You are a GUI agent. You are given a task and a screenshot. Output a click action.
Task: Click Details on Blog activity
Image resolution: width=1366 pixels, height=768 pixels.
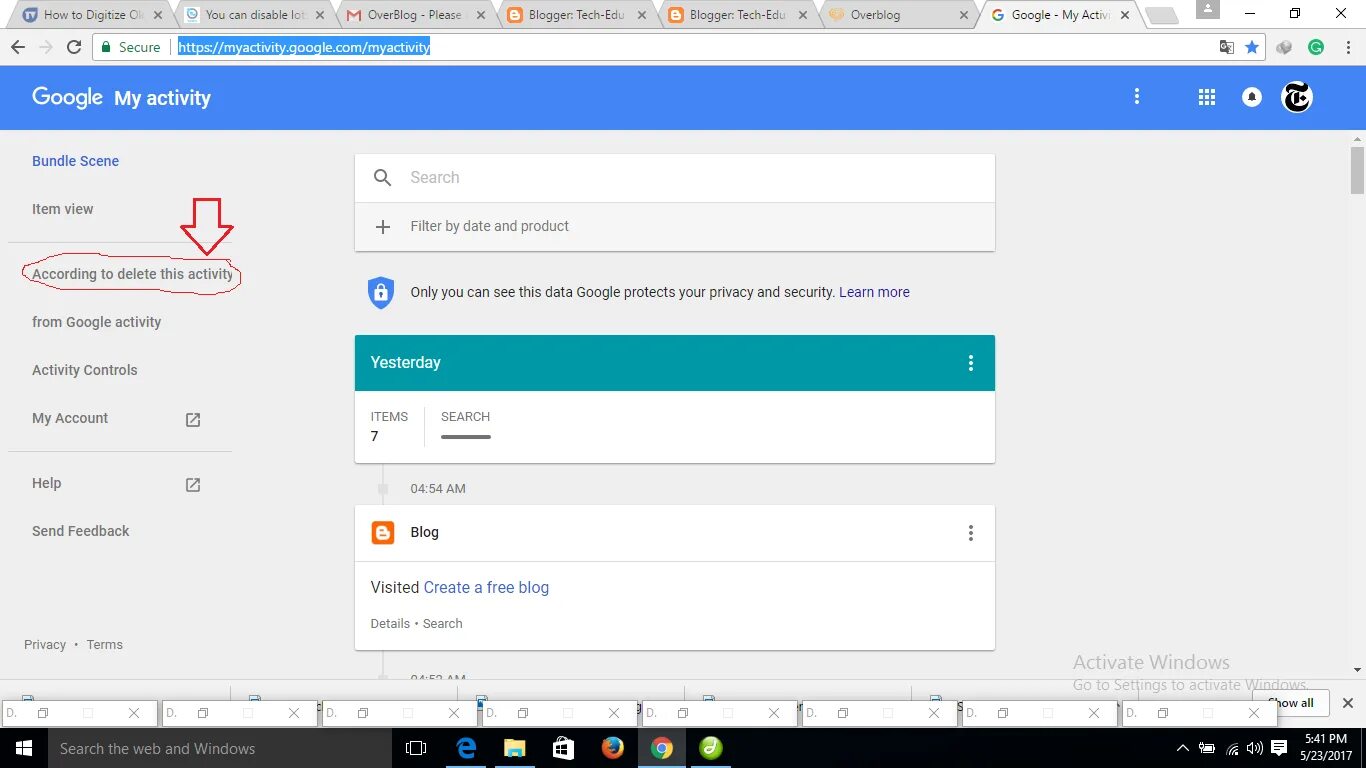click(x=390, y=624)
